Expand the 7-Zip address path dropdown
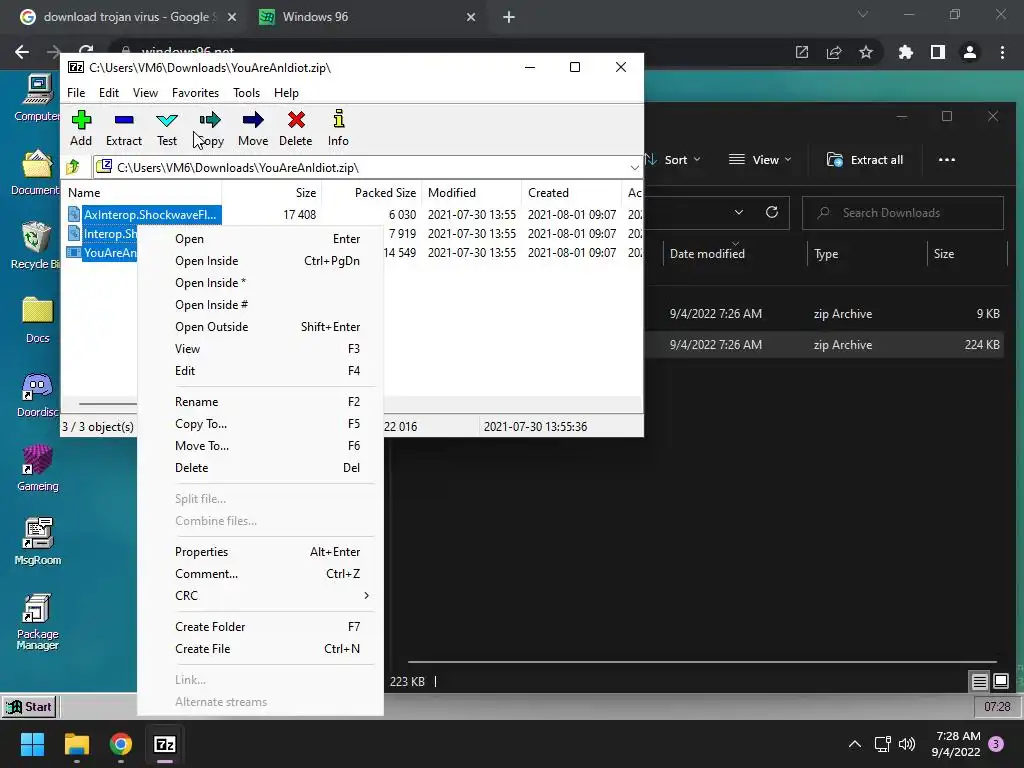Screen dimensions: 1024x768 pos(634,168)
